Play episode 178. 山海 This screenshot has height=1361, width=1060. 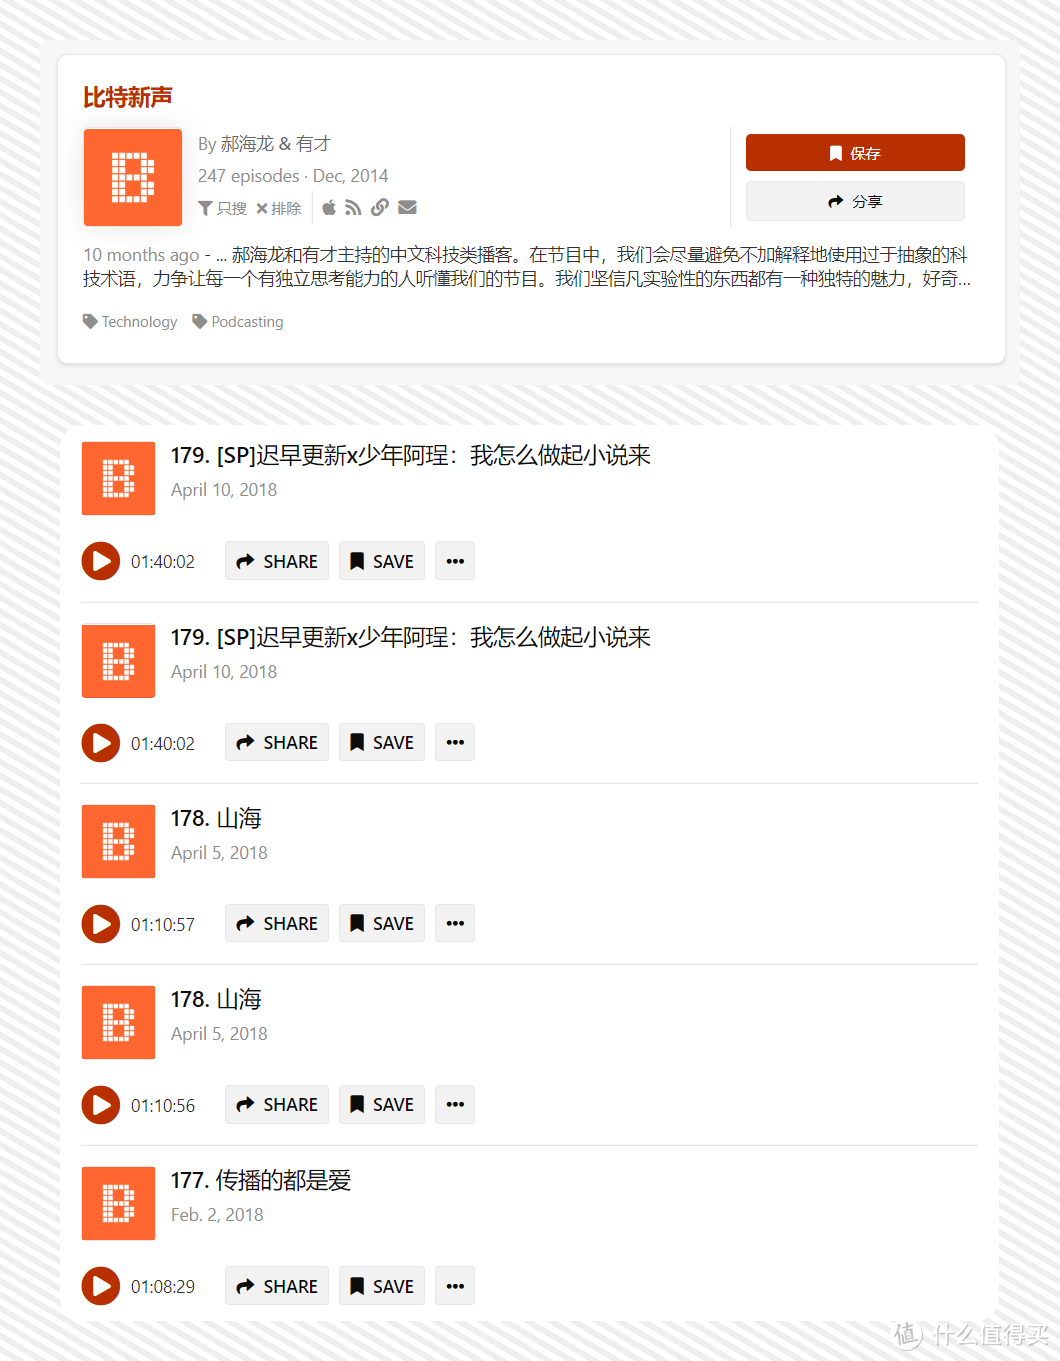tap(100, 924)
